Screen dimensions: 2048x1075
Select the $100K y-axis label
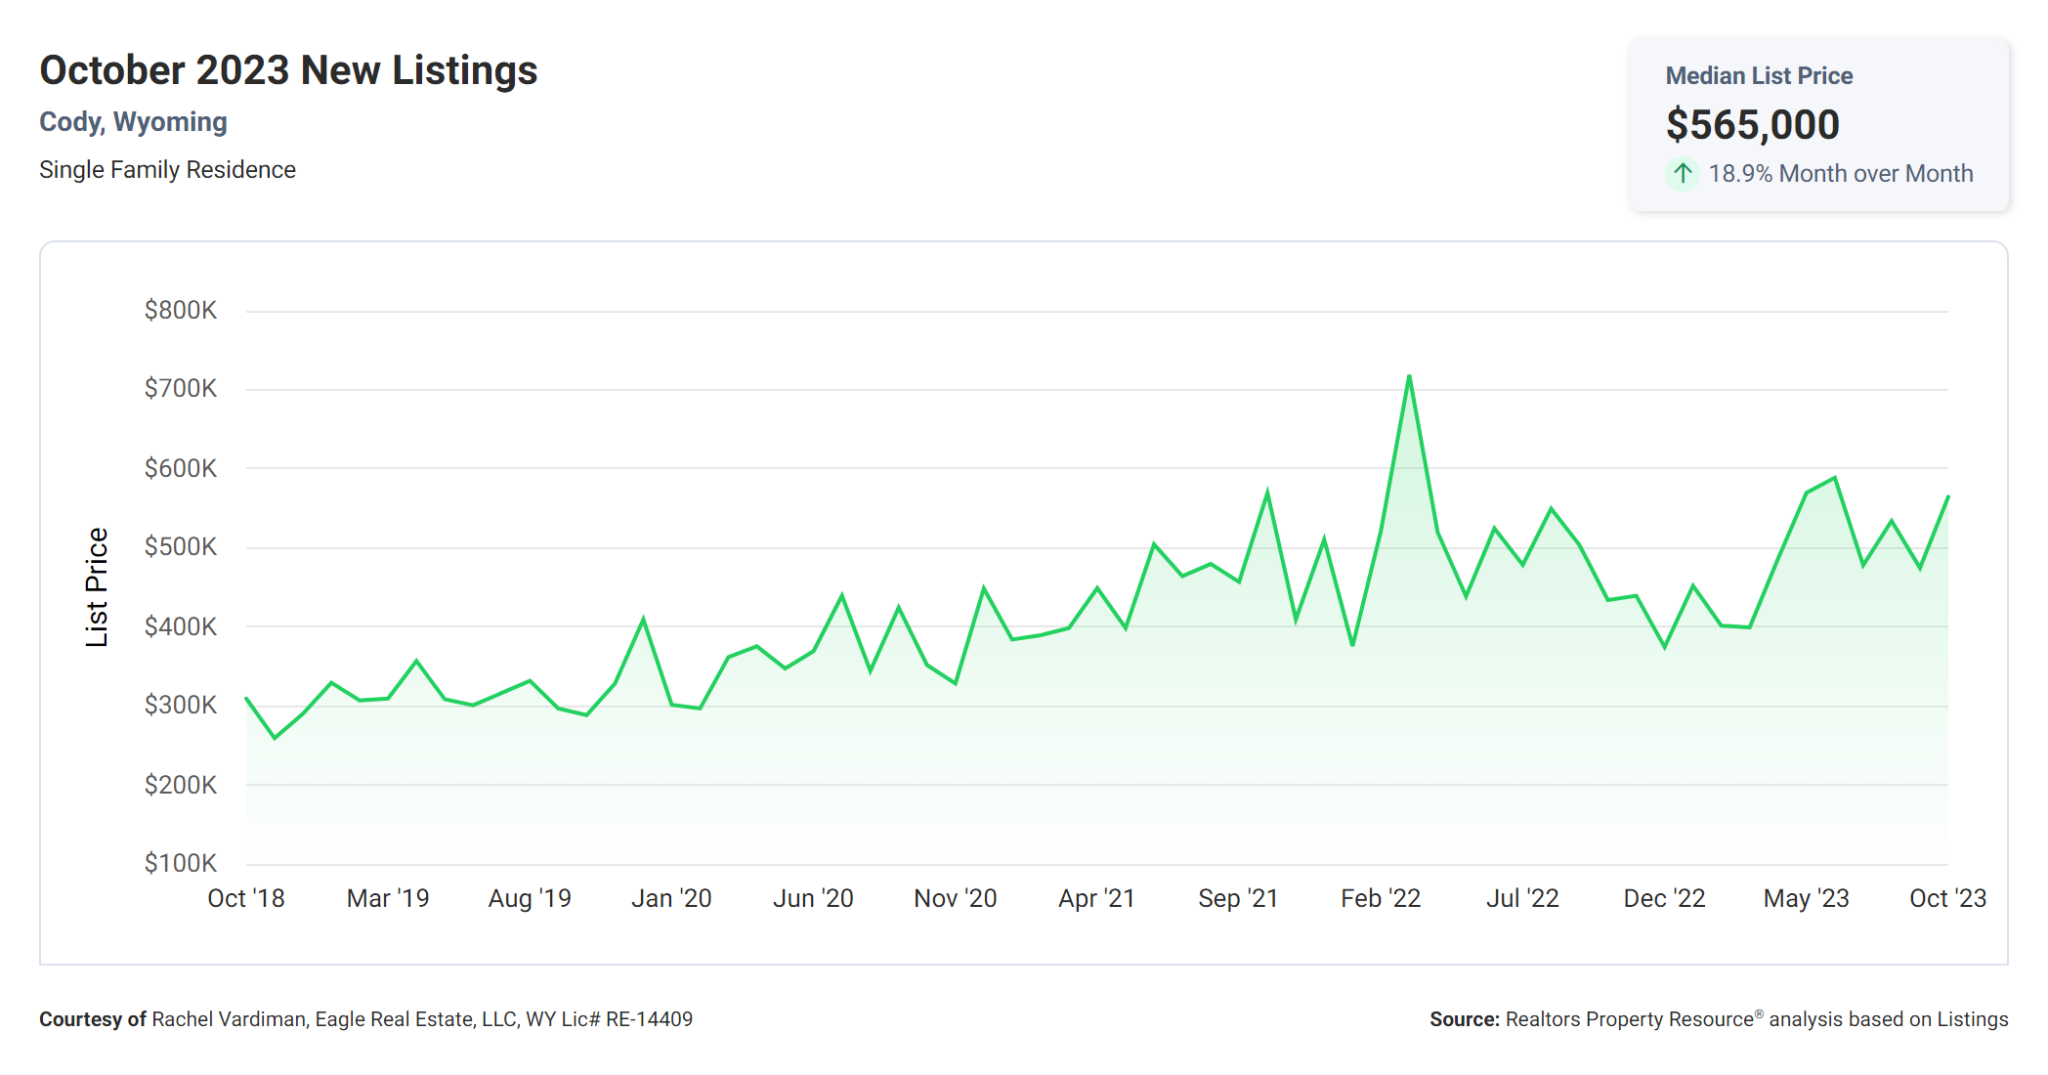click(183, 863)
